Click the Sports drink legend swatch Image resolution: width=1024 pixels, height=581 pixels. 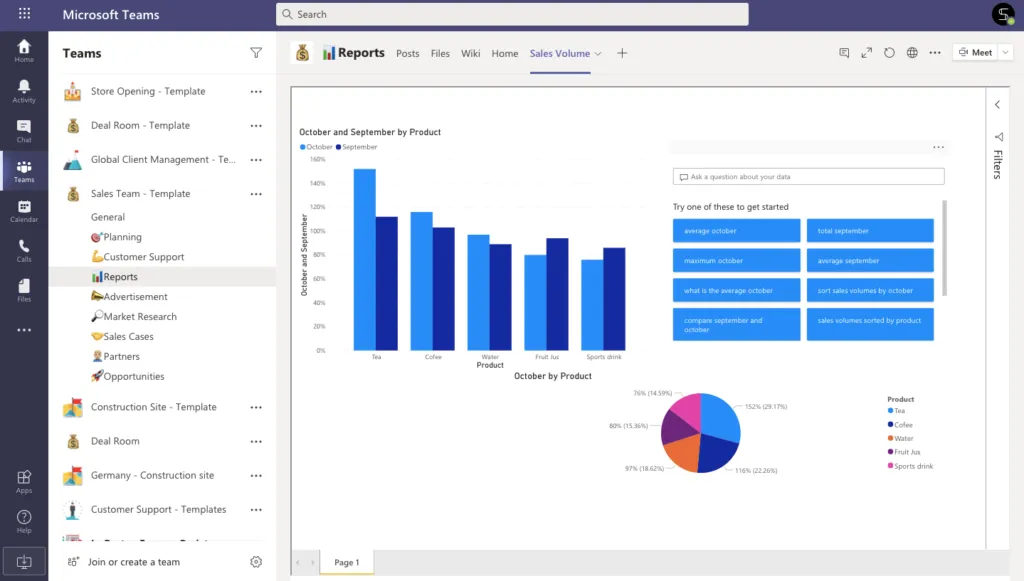pyautogui.click(x=890, y=465)
